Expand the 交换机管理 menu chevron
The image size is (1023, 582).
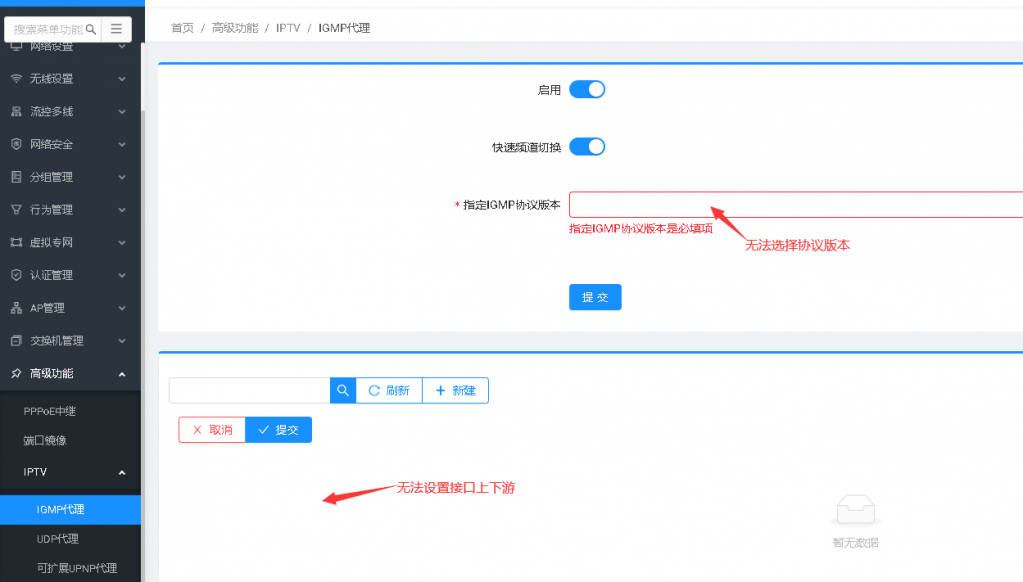122,341
